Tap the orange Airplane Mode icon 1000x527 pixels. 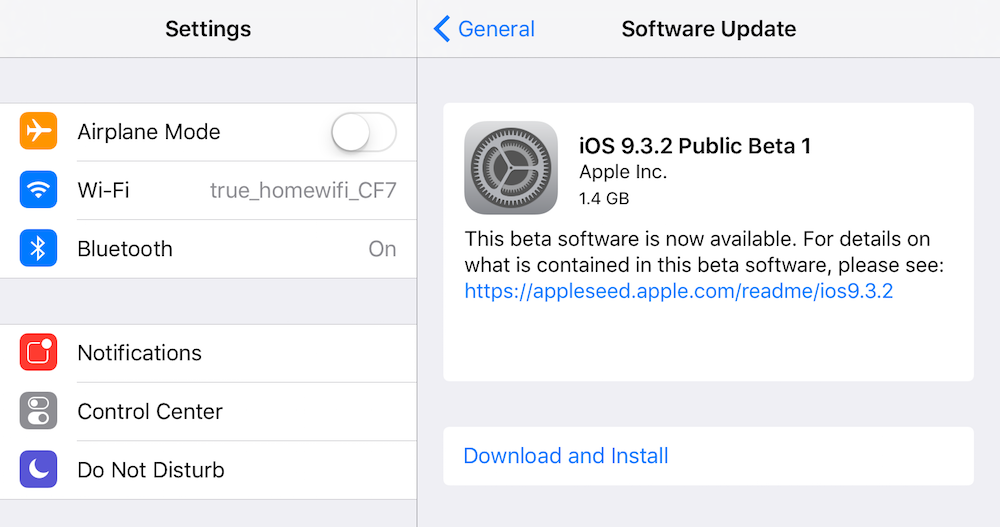[38, 132]
